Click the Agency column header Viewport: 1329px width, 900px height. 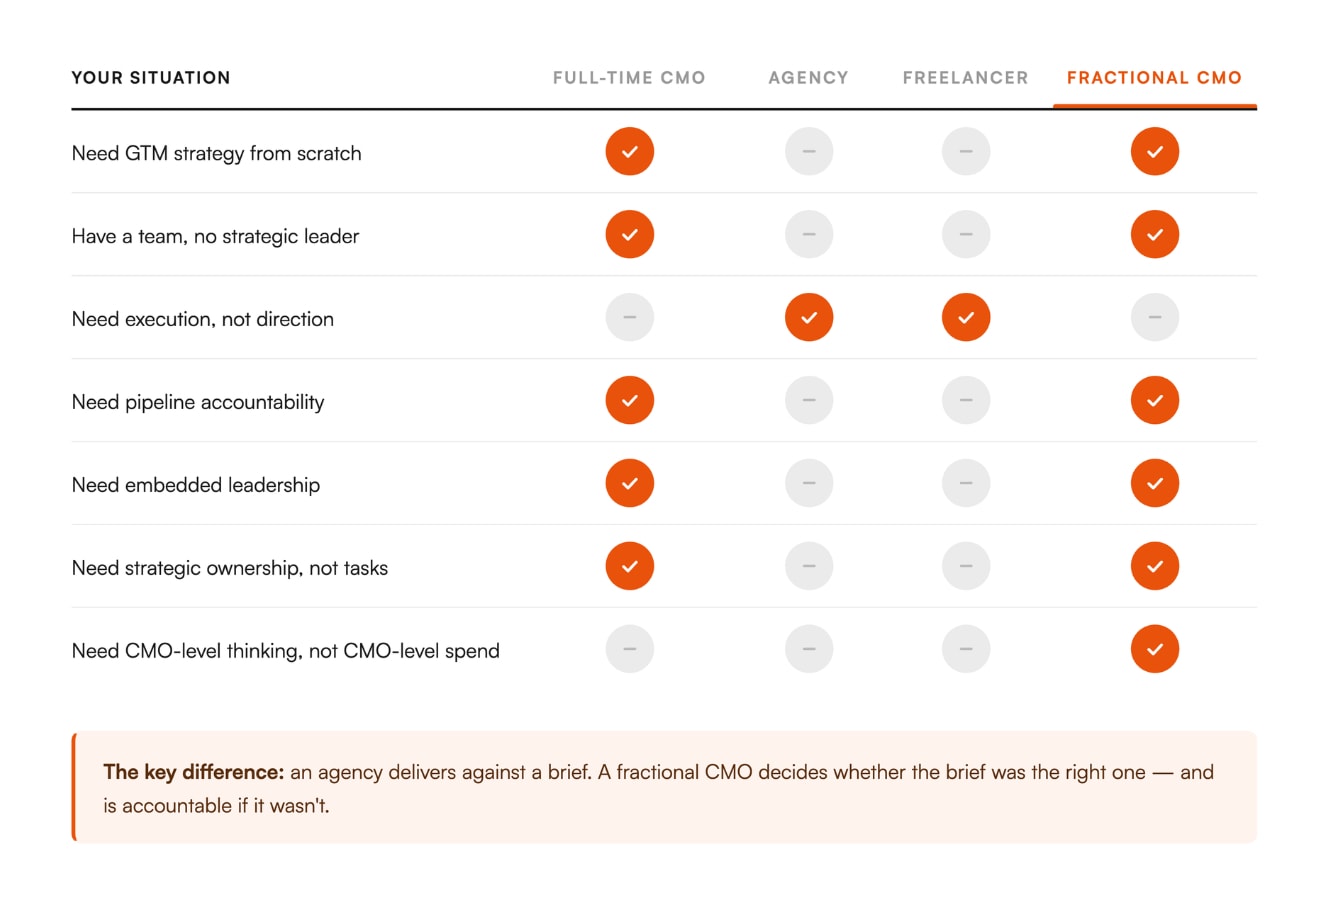(808, 78)
